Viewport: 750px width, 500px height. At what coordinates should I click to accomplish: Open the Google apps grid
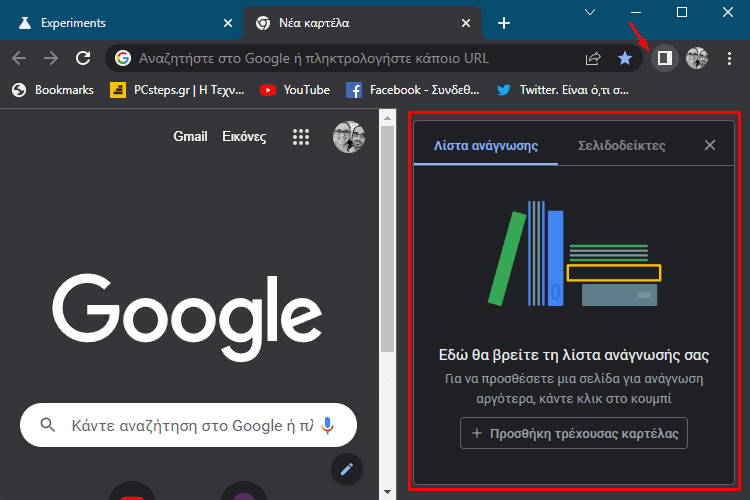(x=301, y=137)
